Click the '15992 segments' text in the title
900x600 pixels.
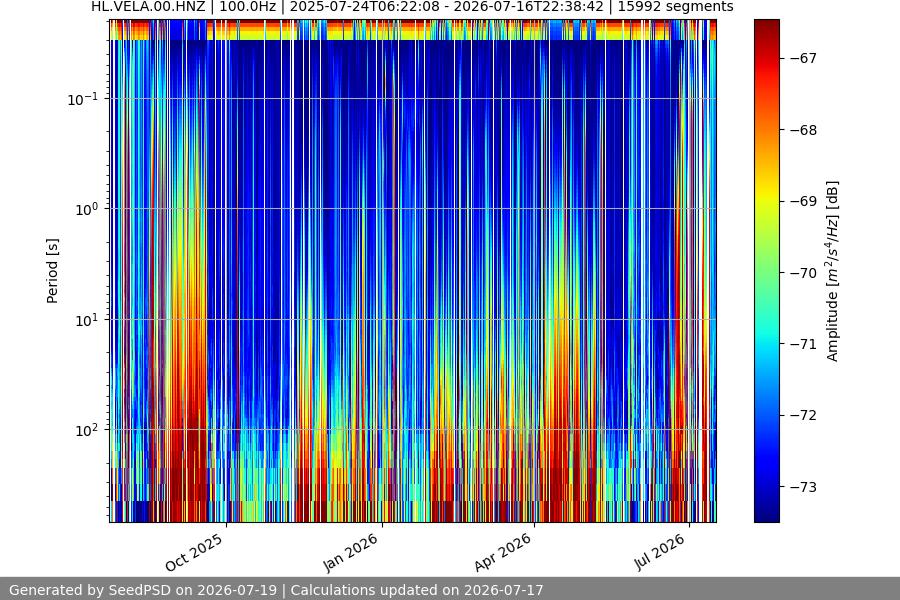pyautogui.click(x=676, y=7)
